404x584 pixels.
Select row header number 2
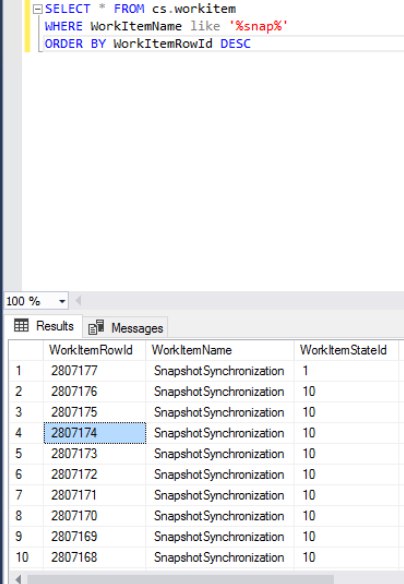point(26,391)
